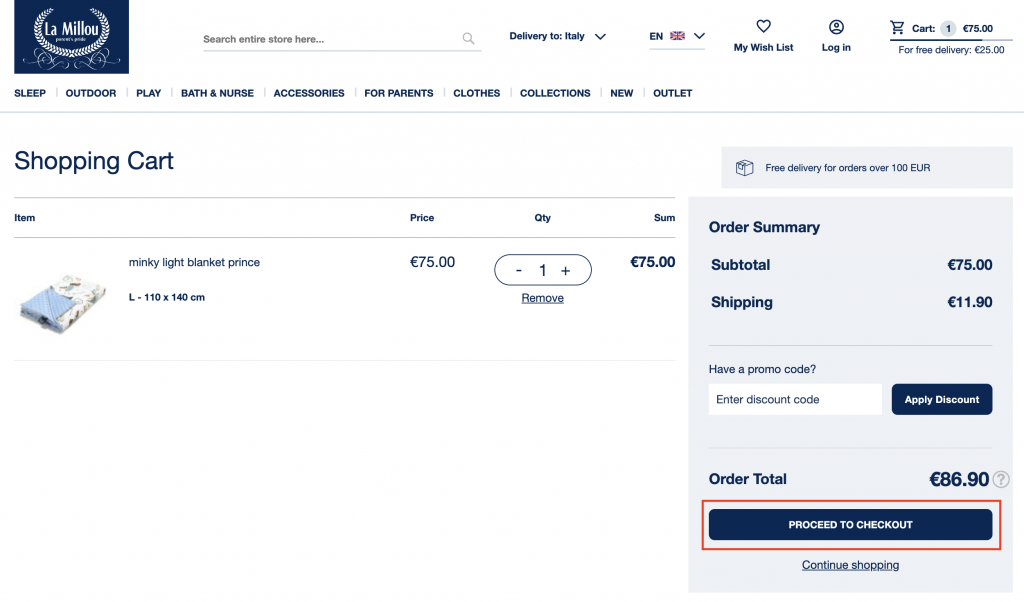Click the Order Total help icon
Screen dimensions: 1024x602
pos(1000,479)
